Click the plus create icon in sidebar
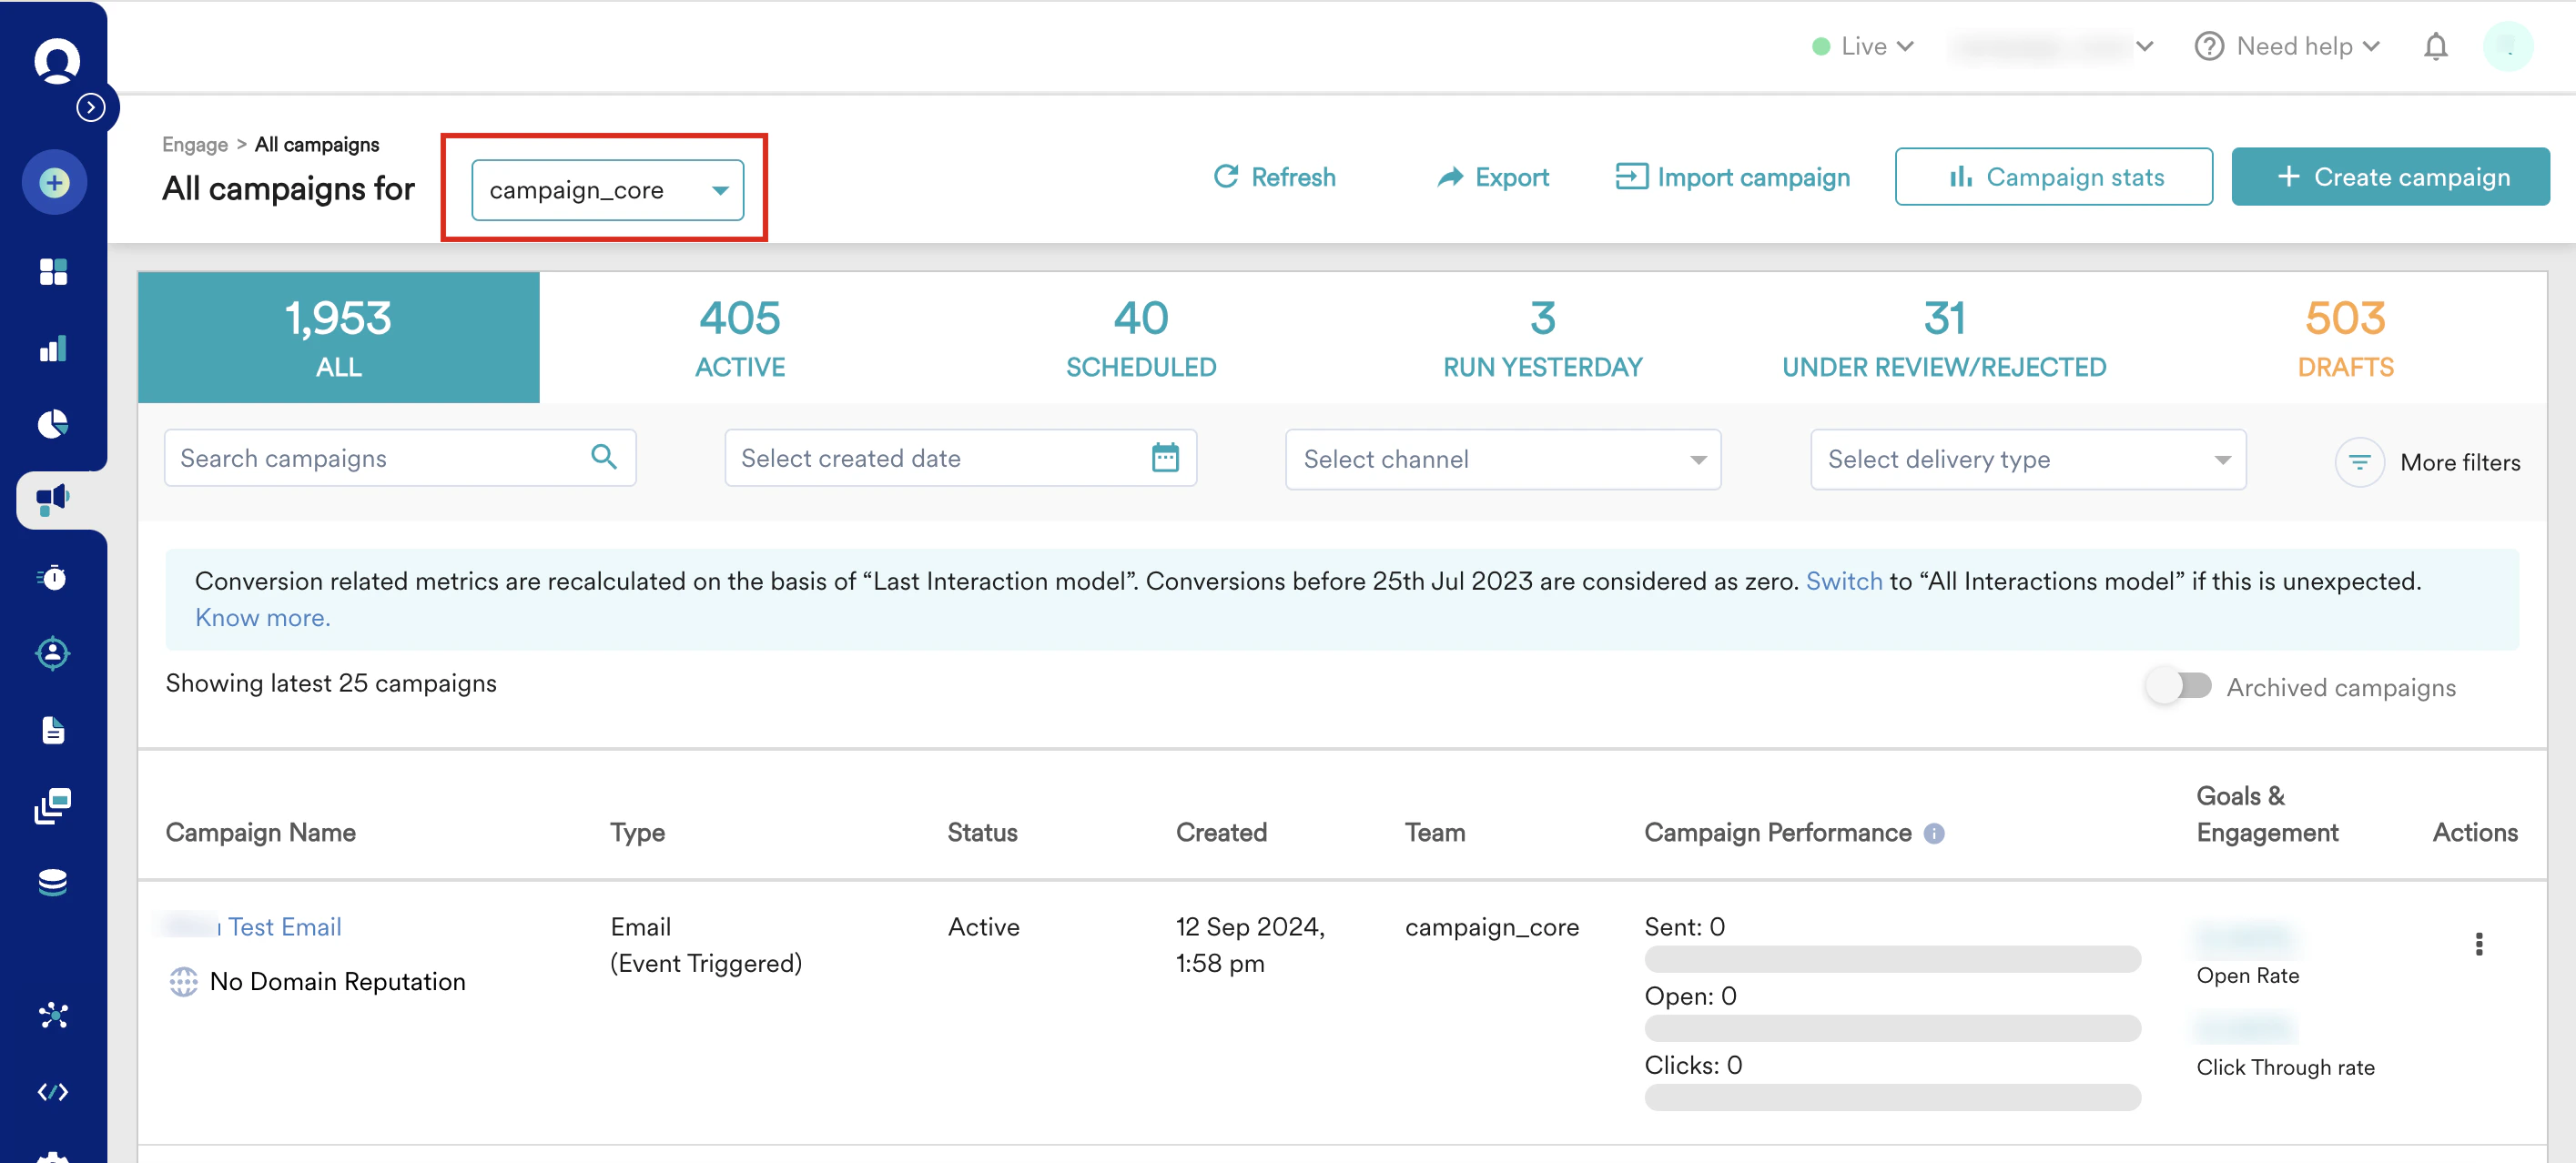The height and width of the screenshot is (1163, 2576). (54, 183)
